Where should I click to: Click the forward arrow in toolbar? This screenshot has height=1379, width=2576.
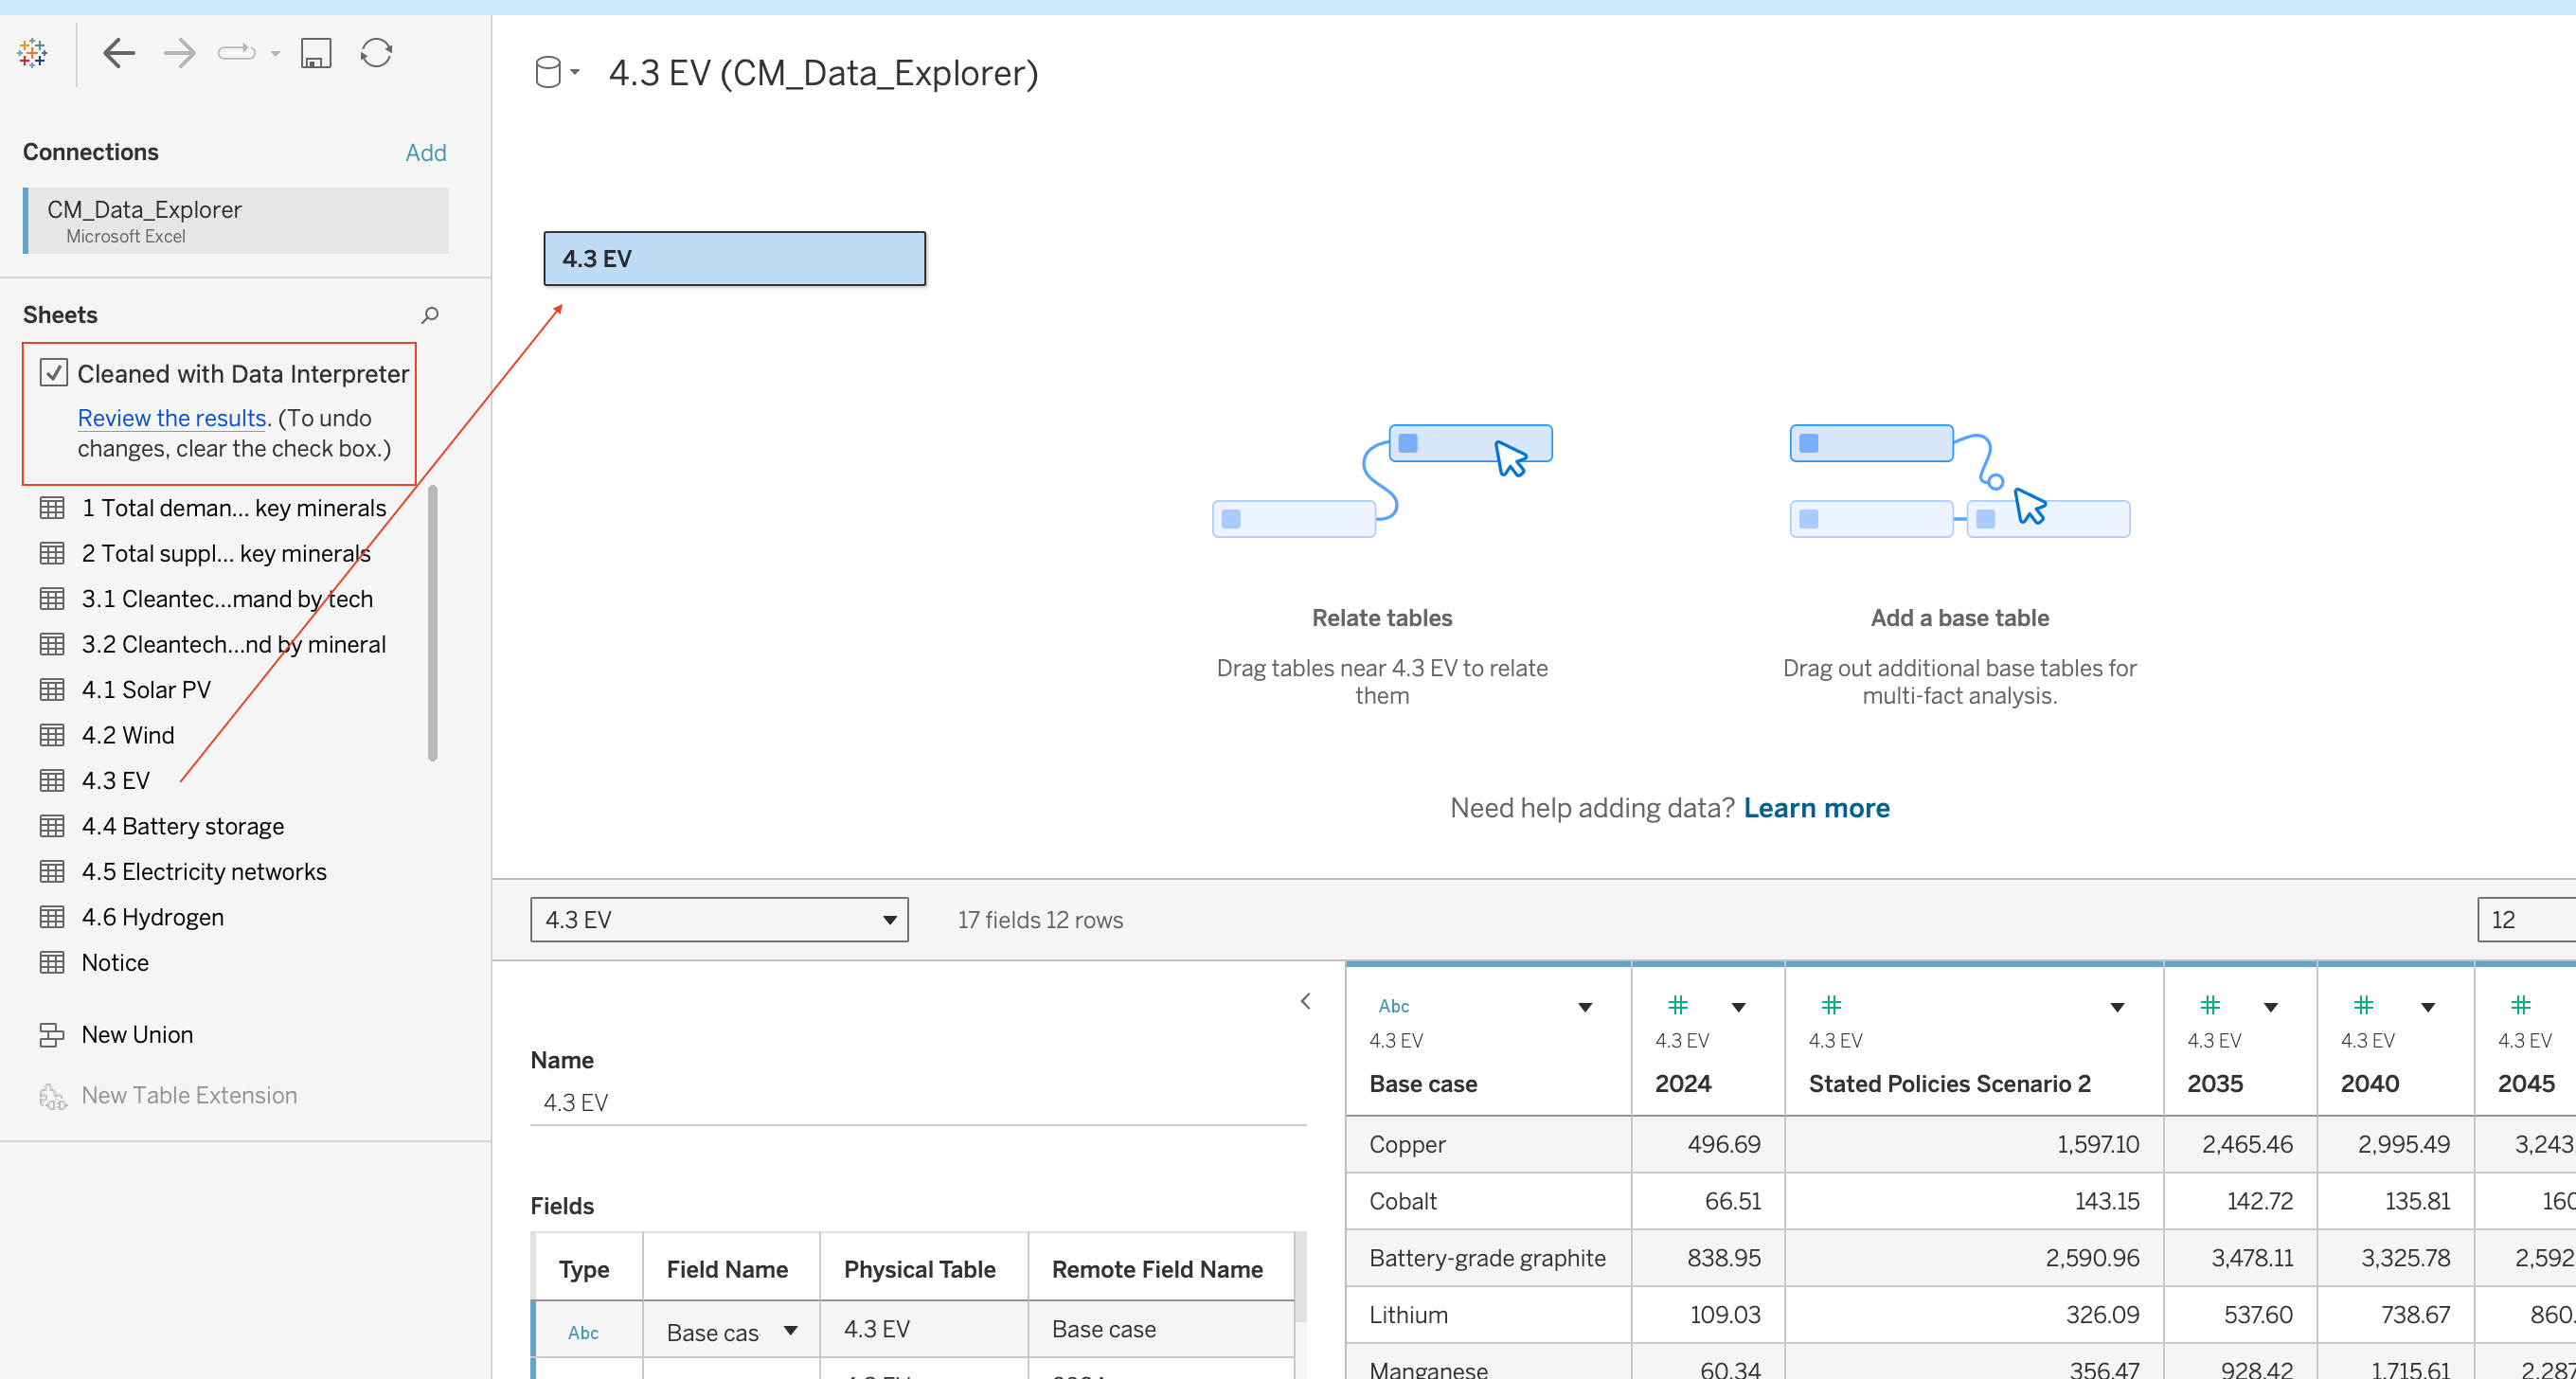[x=179, y=52]
